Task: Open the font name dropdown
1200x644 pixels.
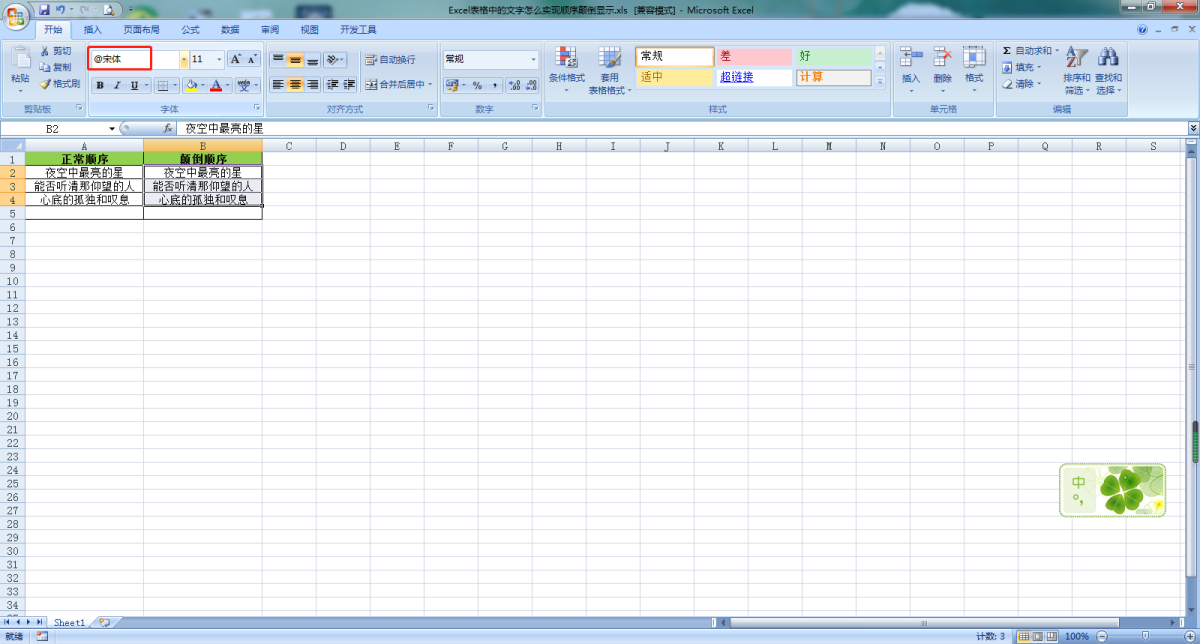Action: 184,59
